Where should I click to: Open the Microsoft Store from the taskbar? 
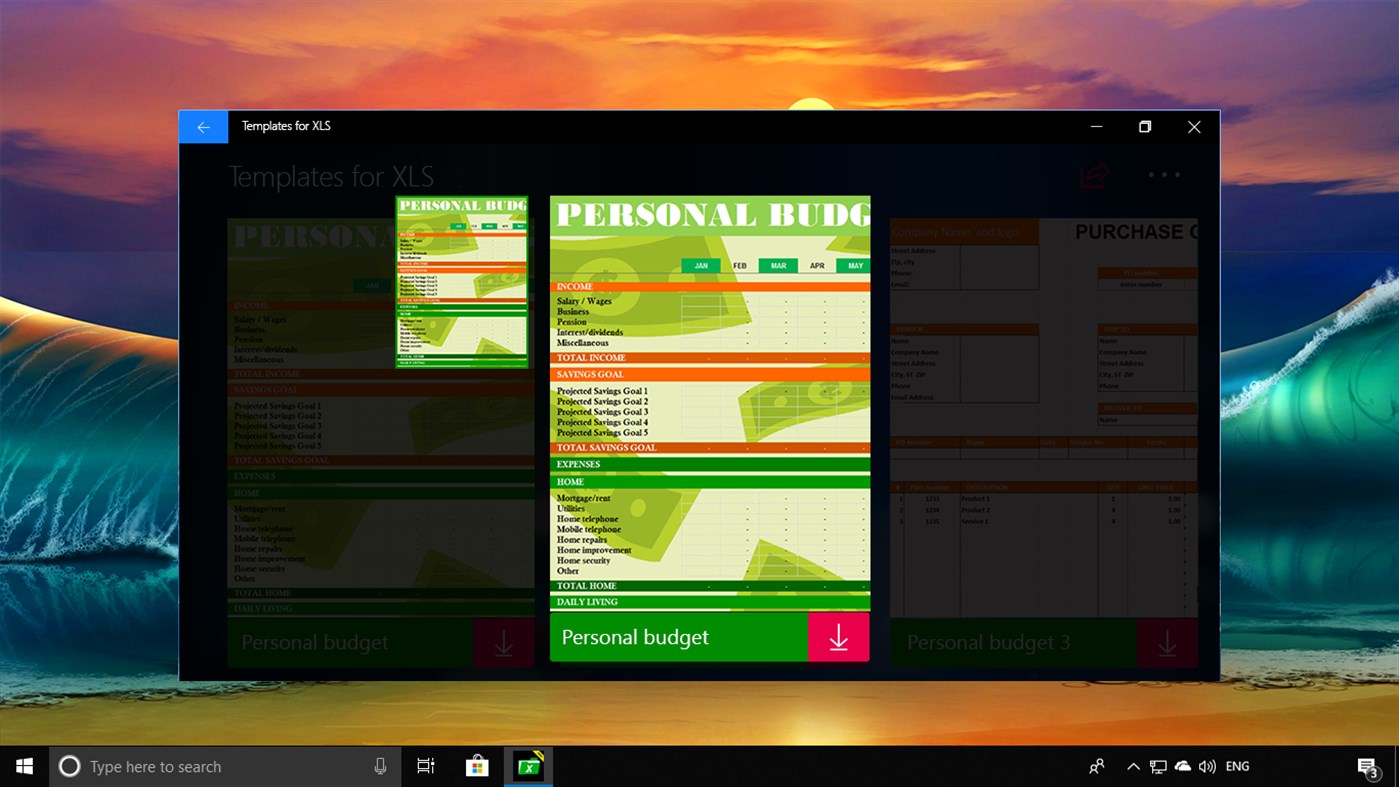tap(476, 766)
